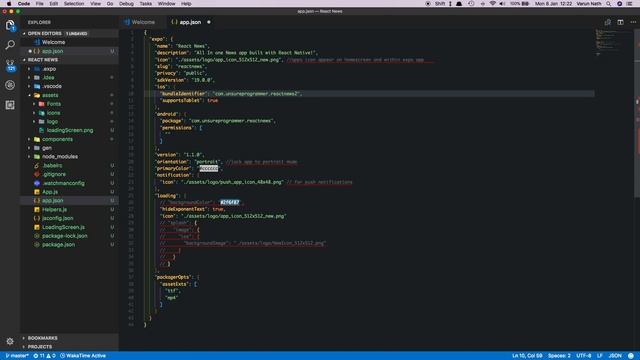Open the View menu
Viewport: 640px width, 360px height.
96,4
